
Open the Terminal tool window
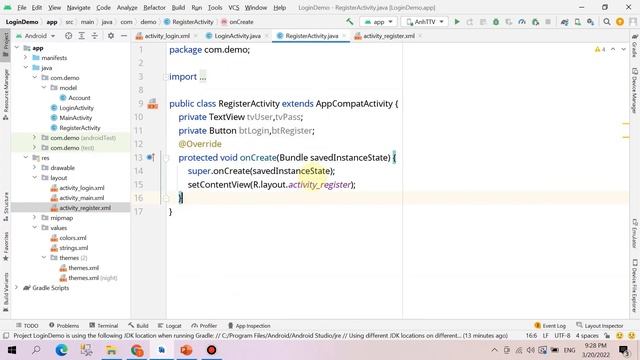pyautogui.click(x=104, y=325)
